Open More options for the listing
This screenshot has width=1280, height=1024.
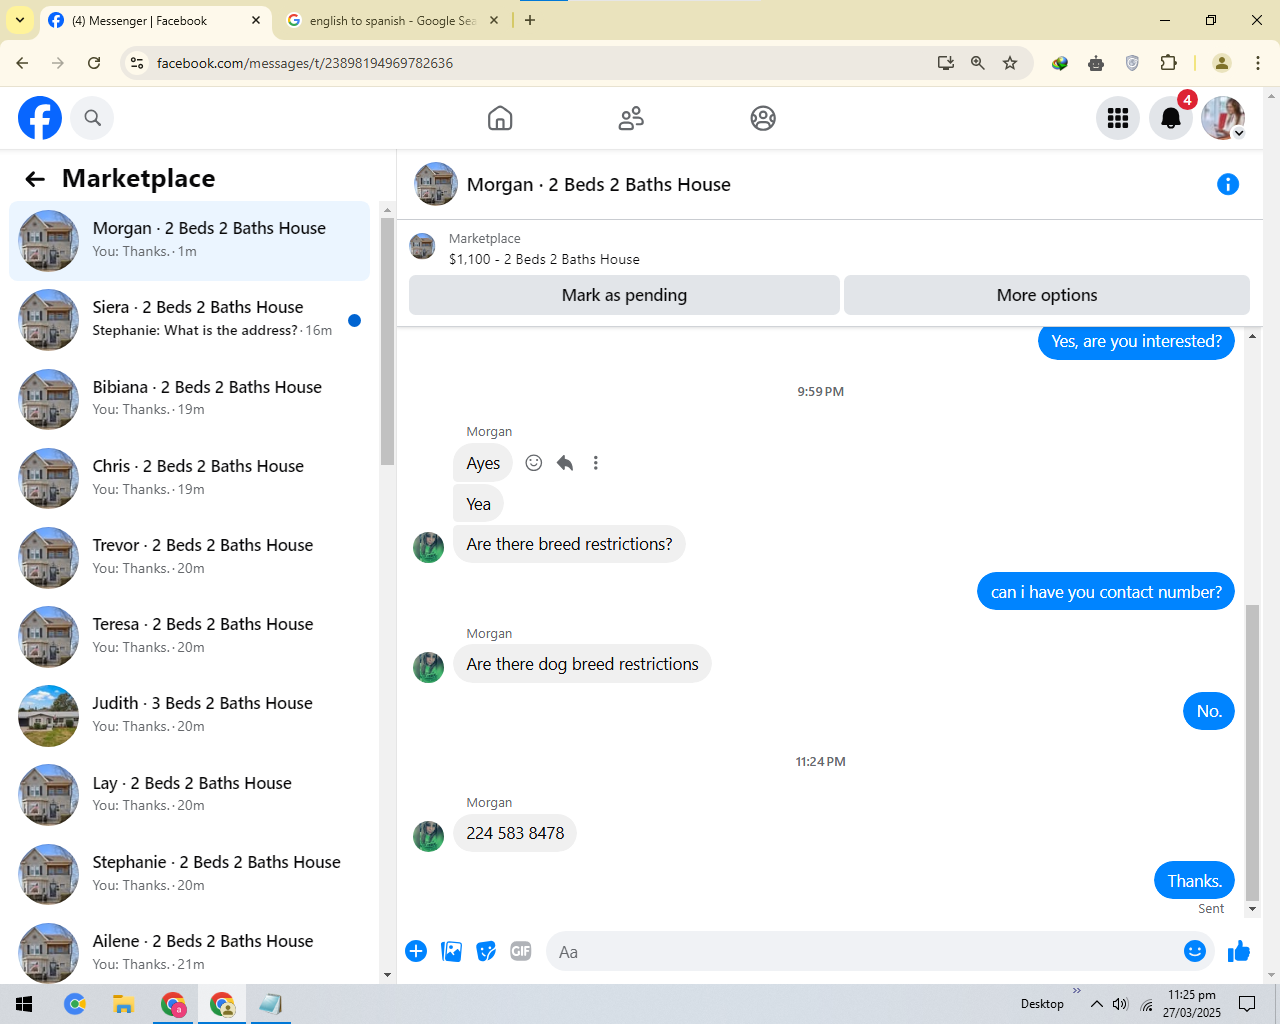[1047, 295]
